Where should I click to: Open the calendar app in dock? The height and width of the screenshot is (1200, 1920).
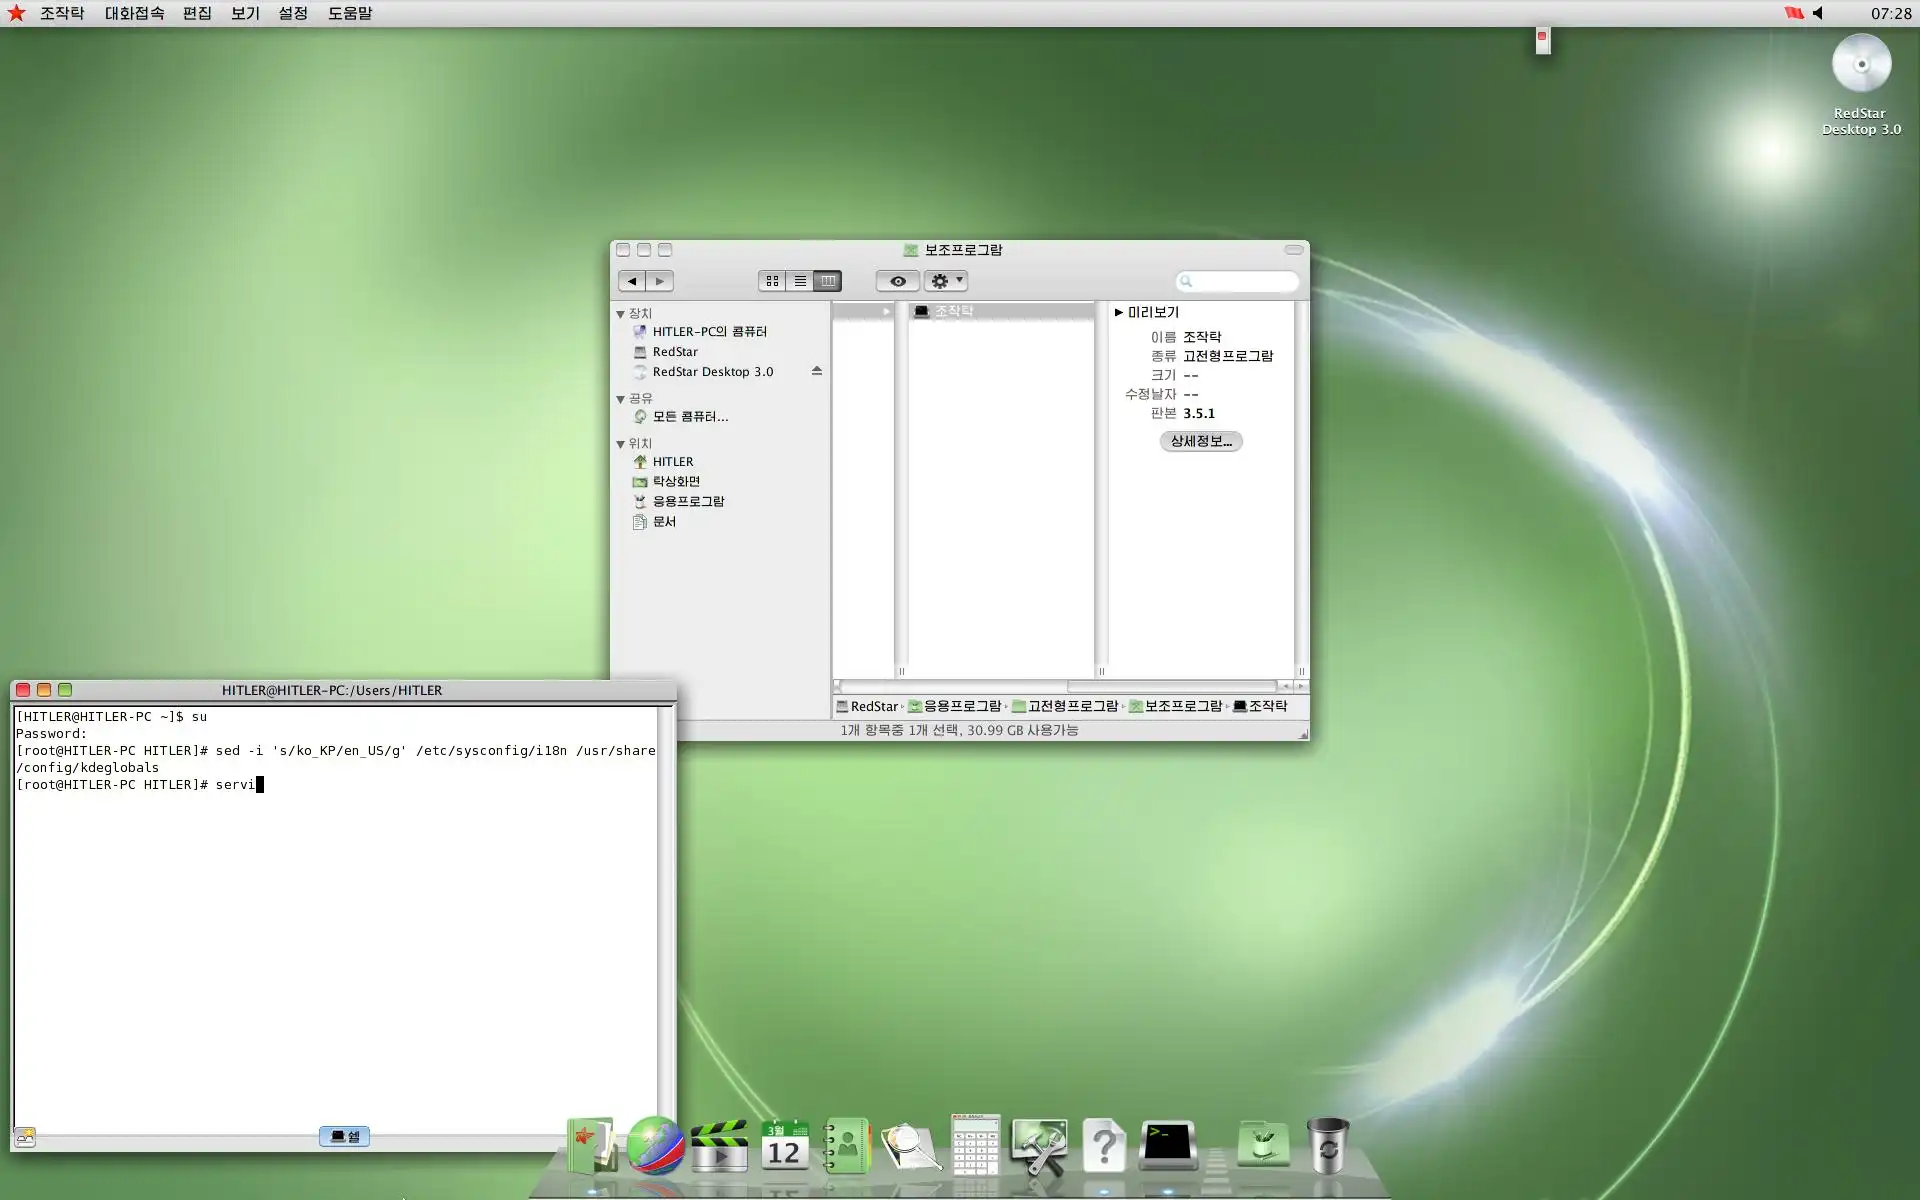coord(784,1146)
